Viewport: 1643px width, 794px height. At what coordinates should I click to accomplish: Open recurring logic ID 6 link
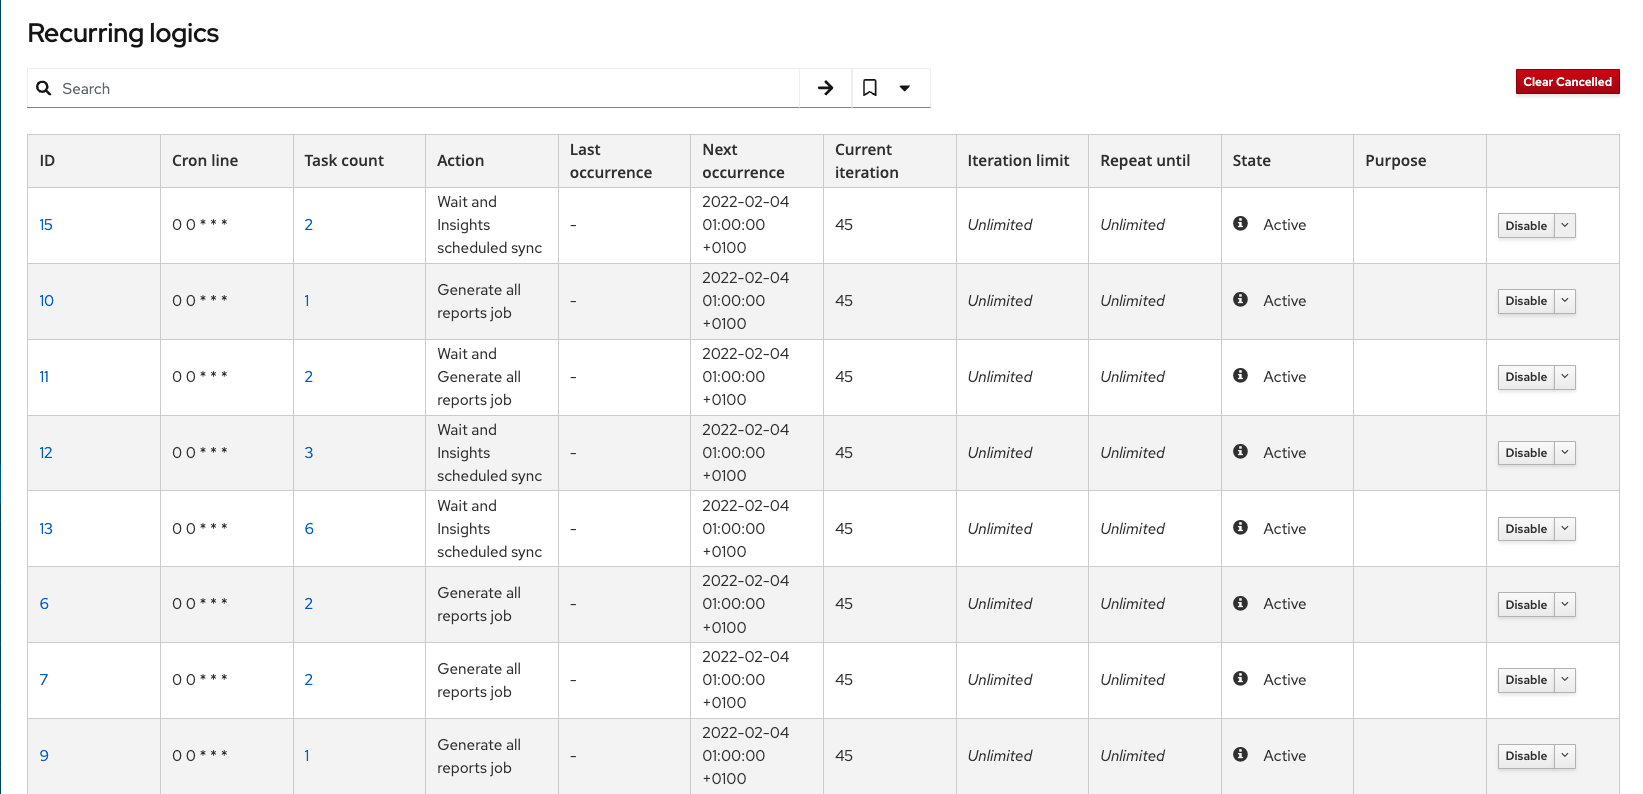point(44,604)
